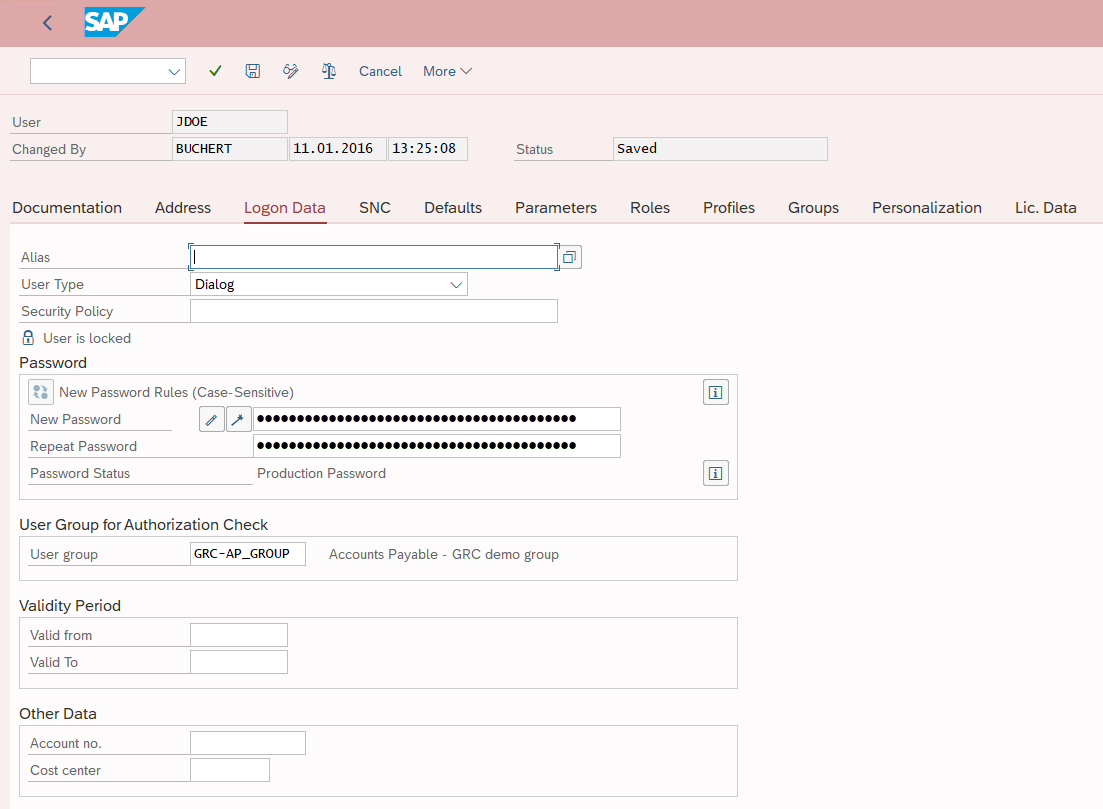
Task: Click the Cancel button
Action: 381,71
